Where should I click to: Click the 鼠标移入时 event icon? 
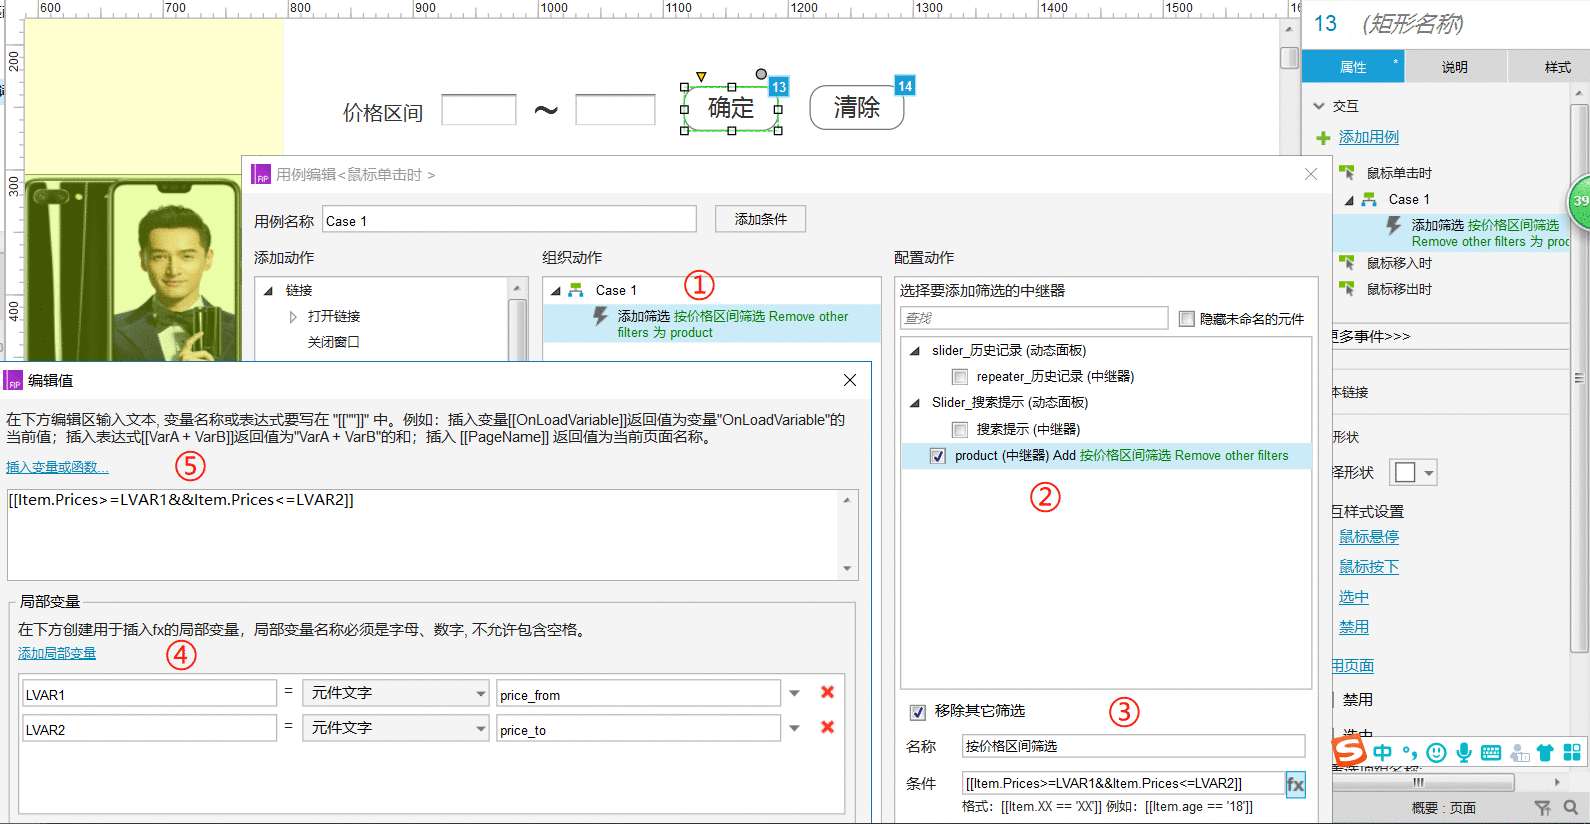tap(1347, 262)
